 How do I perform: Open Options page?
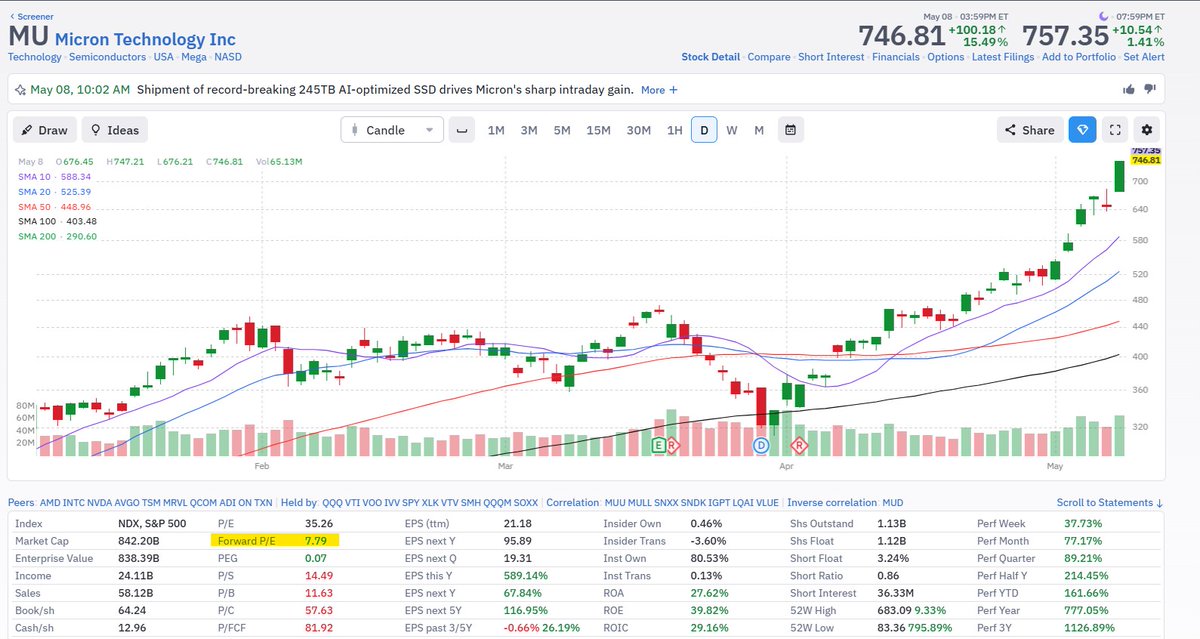(946, 57)
